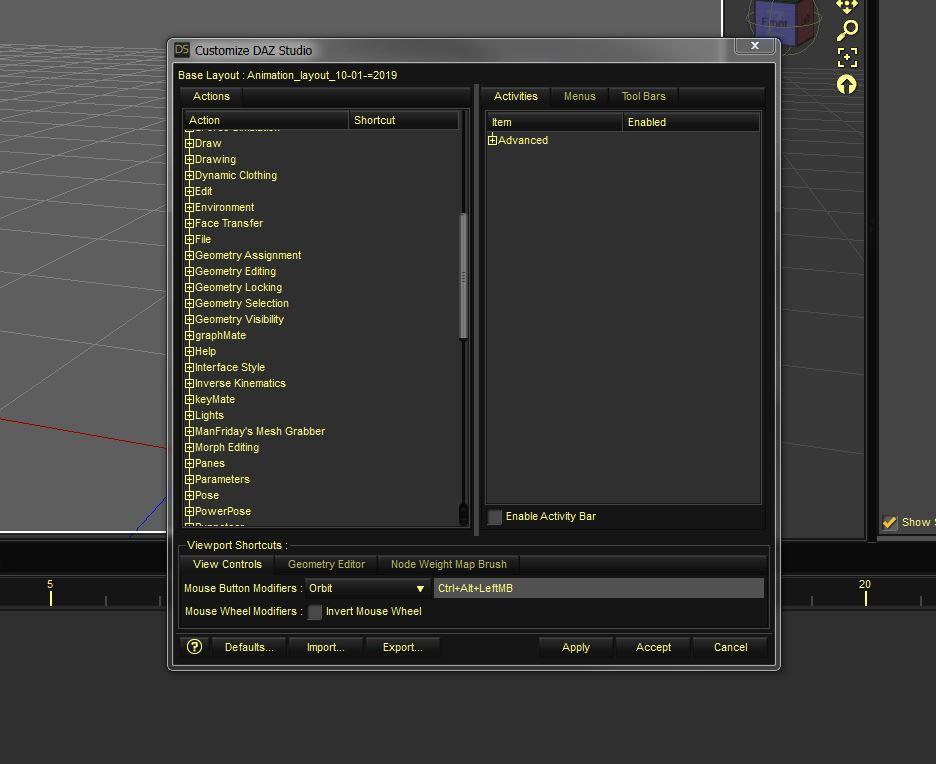Image resolution: width=936 pixels, height=764 pixels.
Task: Select the Actions tab
Action: coord(211,96)
